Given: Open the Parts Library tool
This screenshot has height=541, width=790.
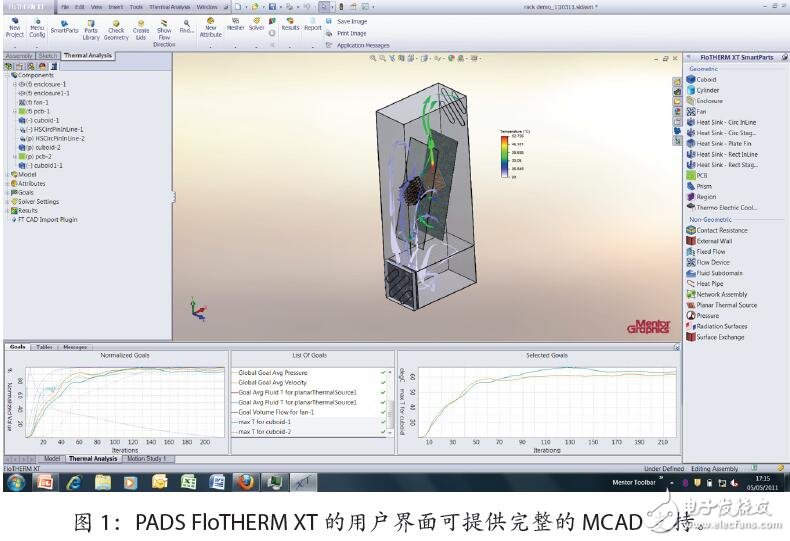Looking at the screenshot, I should coord(91,26).
